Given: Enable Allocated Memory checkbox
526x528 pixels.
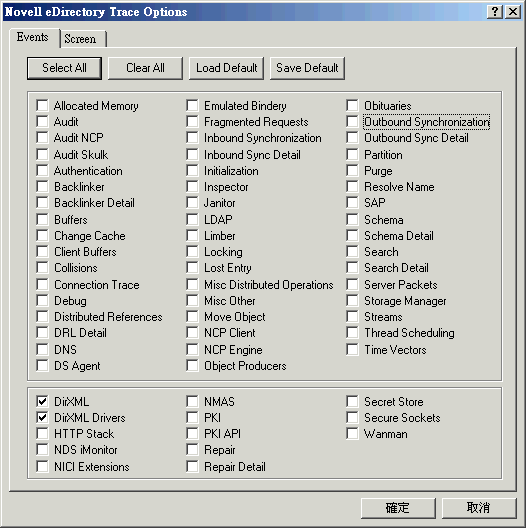Looking at the screenshot, I should pyautogui.click(x=42, y=105).
